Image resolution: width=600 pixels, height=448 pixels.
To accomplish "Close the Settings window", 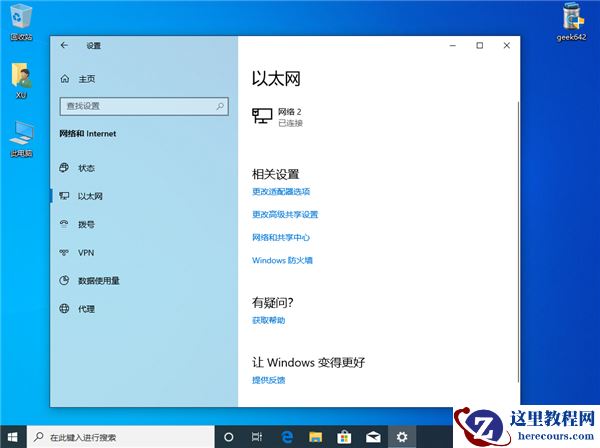I will click(507, 46).
